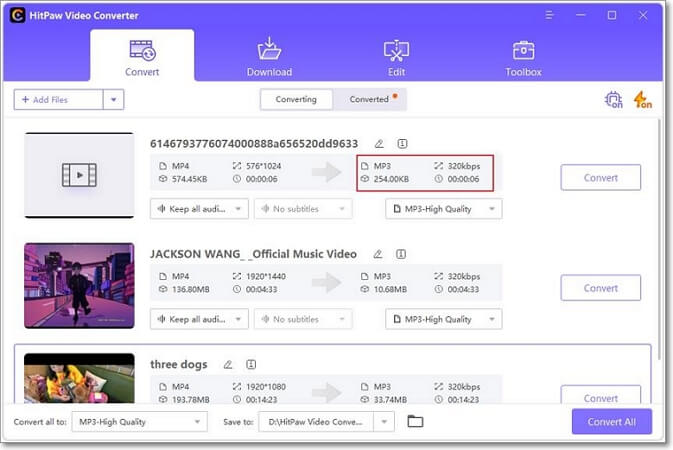Screen dimensions: 673x450
Task: Click the first file's placeholder thumbnail
Action: pyautogui.click(x=79, y=175)
